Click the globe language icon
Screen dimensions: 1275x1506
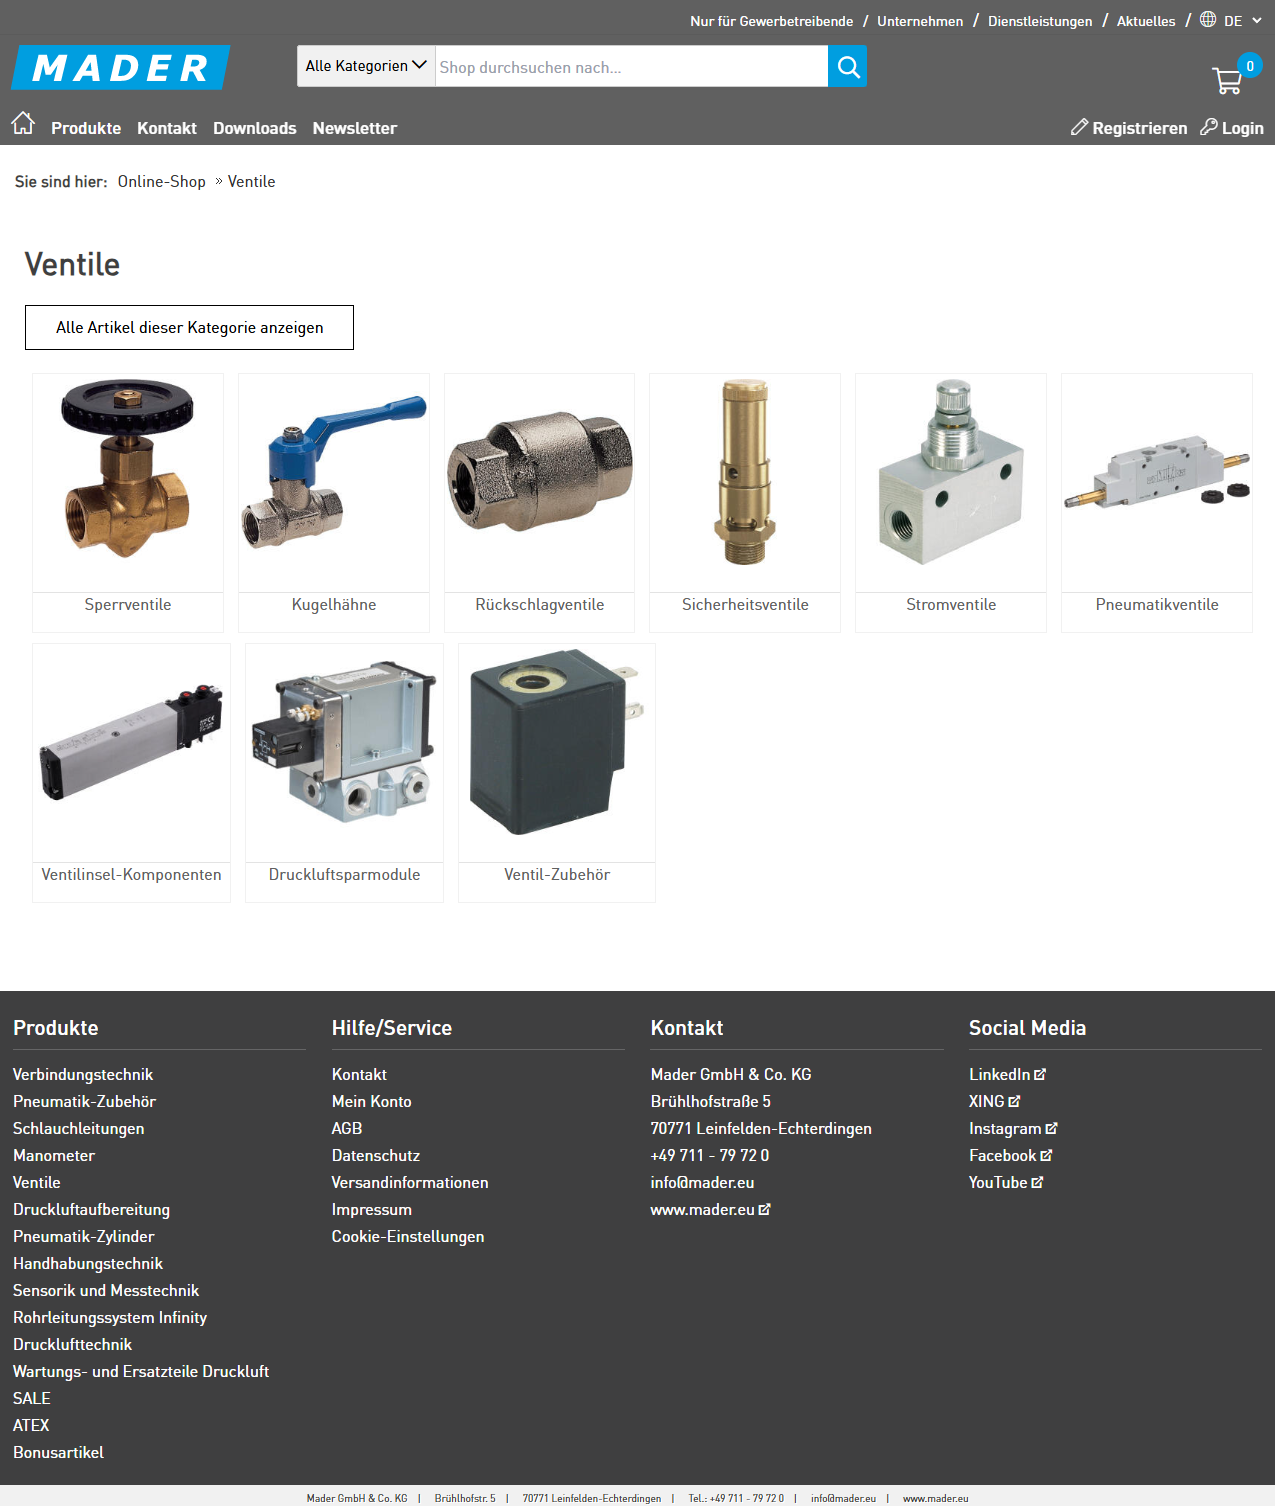click(x=1208, y=20)
